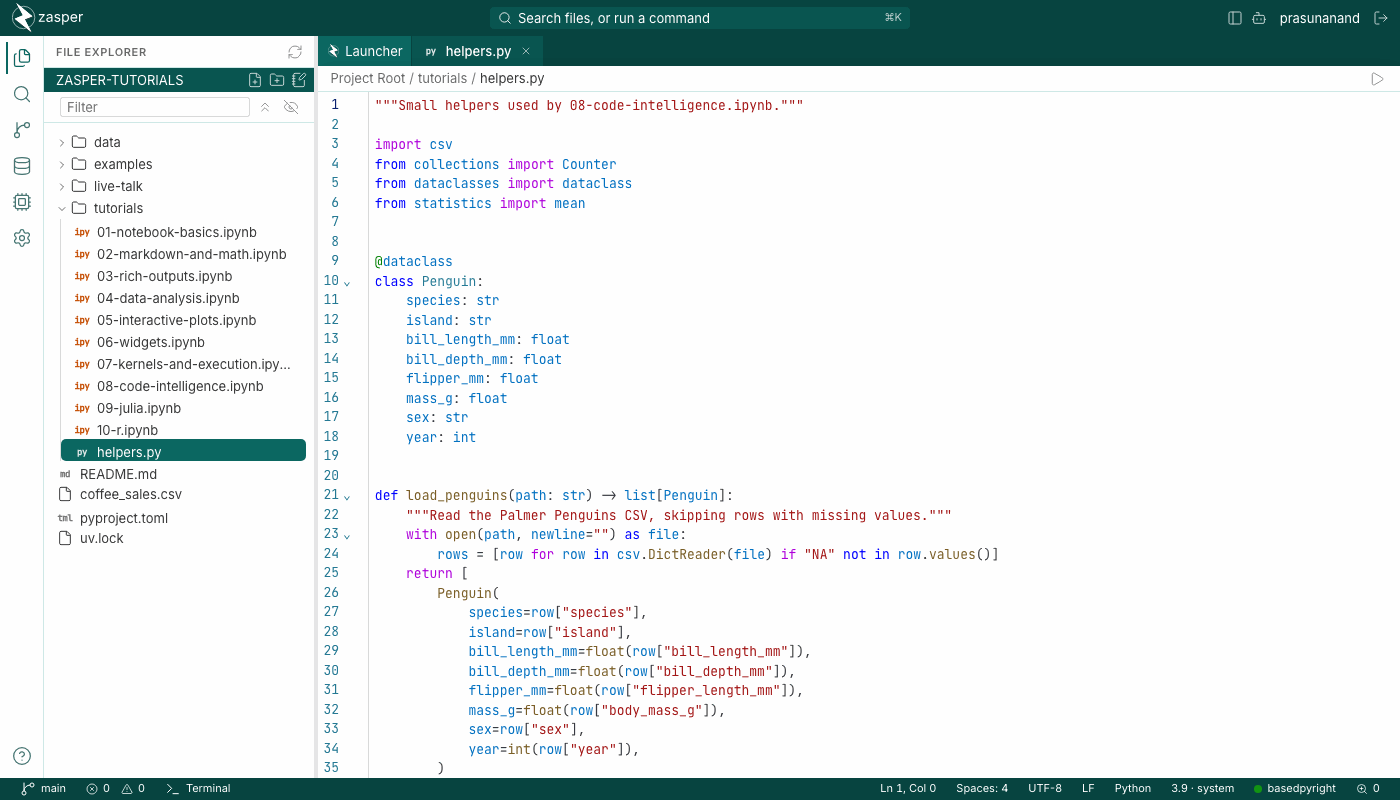This screenshot has width=1400, height=800.
Task: Create a new file in ZASPER-TUTORIALS
Action: coord(255,80)
